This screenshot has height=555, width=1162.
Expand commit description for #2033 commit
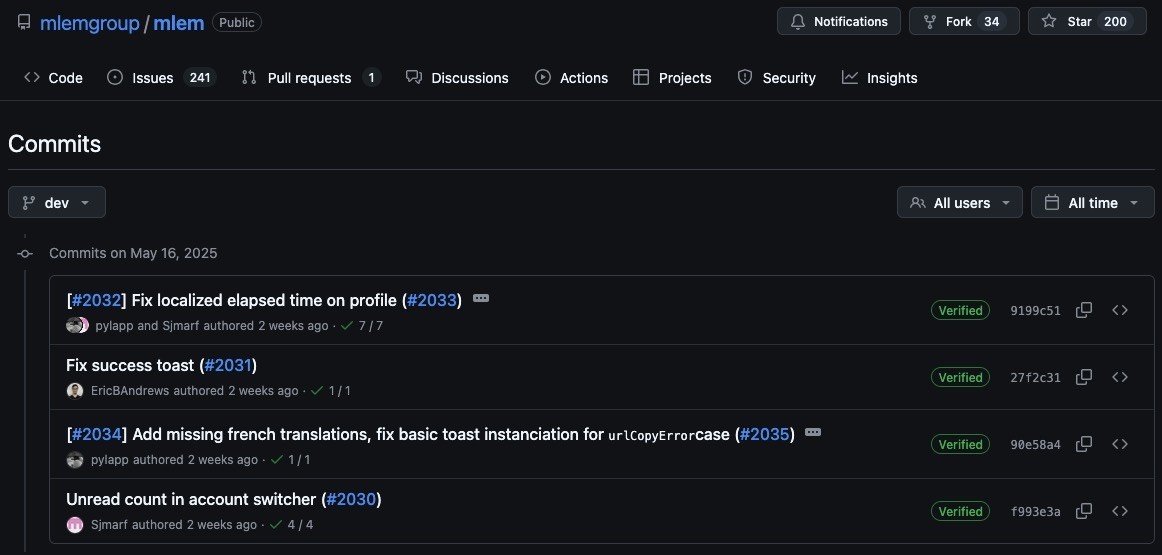[x=481, y=299]
